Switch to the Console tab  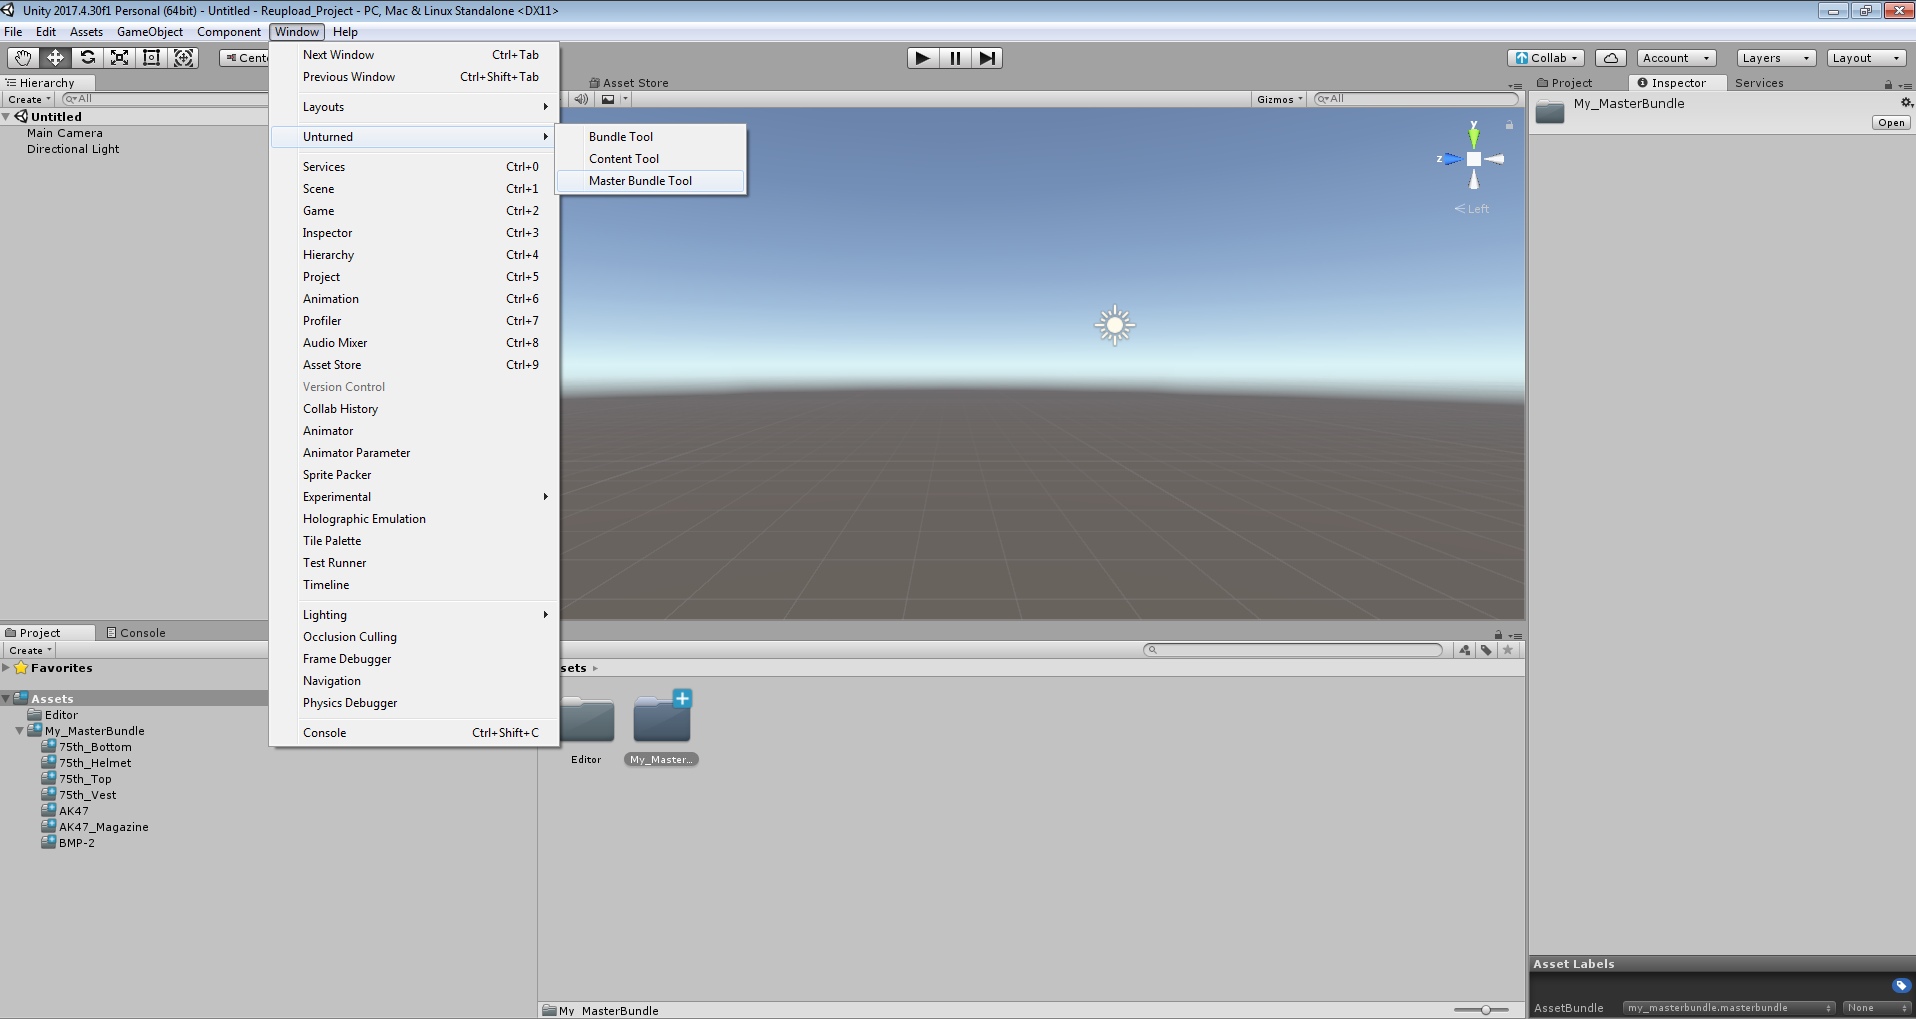pyautogui.click(x=136, y=633)
